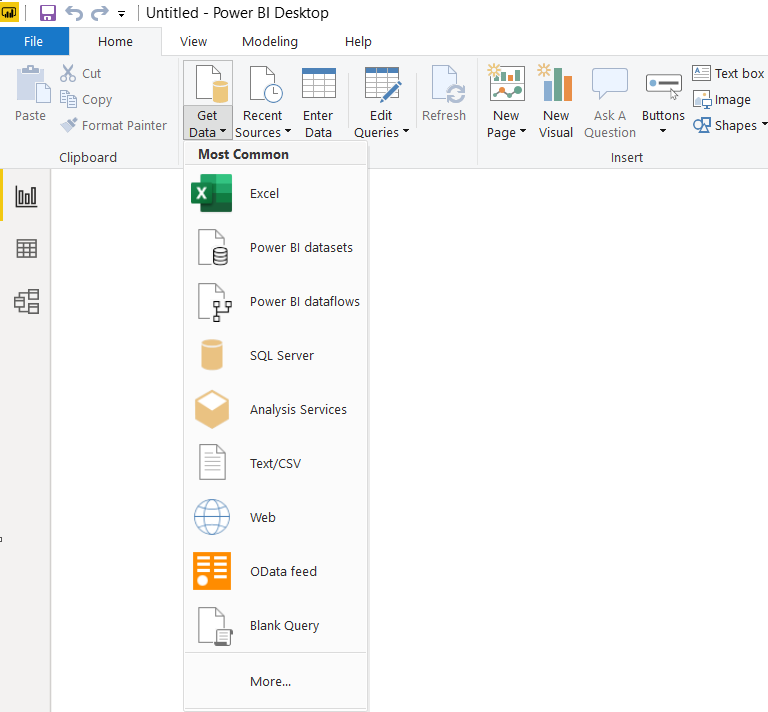Open the Modeling ribbon tab

point(270,42)
